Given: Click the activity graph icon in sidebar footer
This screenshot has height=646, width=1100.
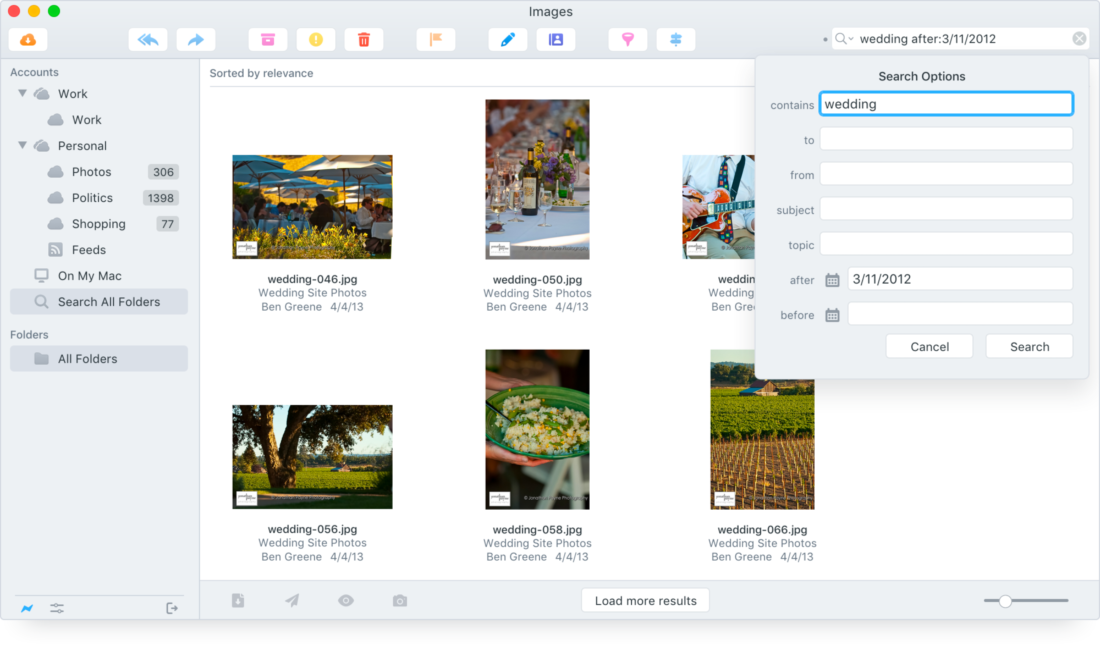Looking at the screenshot, I should point(27,608).
